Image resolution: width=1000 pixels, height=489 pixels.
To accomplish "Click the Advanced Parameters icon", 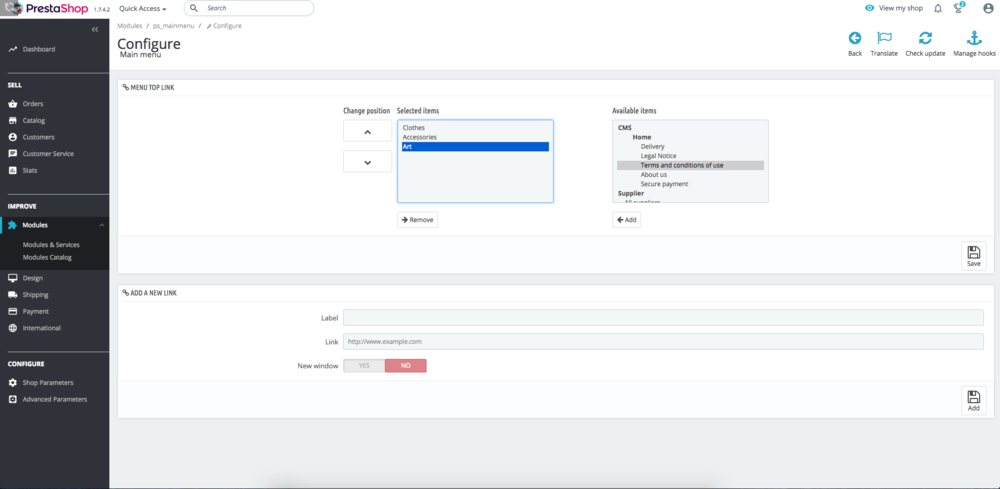I will 13,399.
